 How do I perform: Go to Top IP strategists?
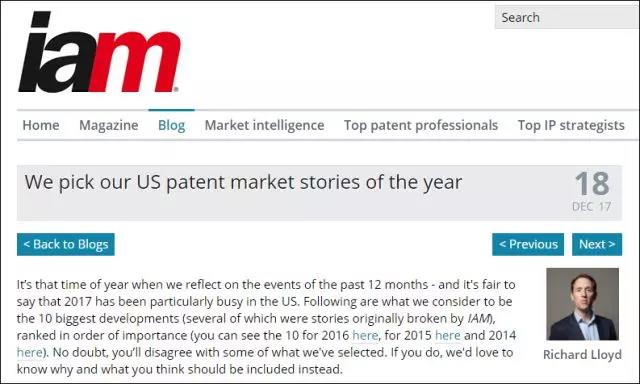571,125
